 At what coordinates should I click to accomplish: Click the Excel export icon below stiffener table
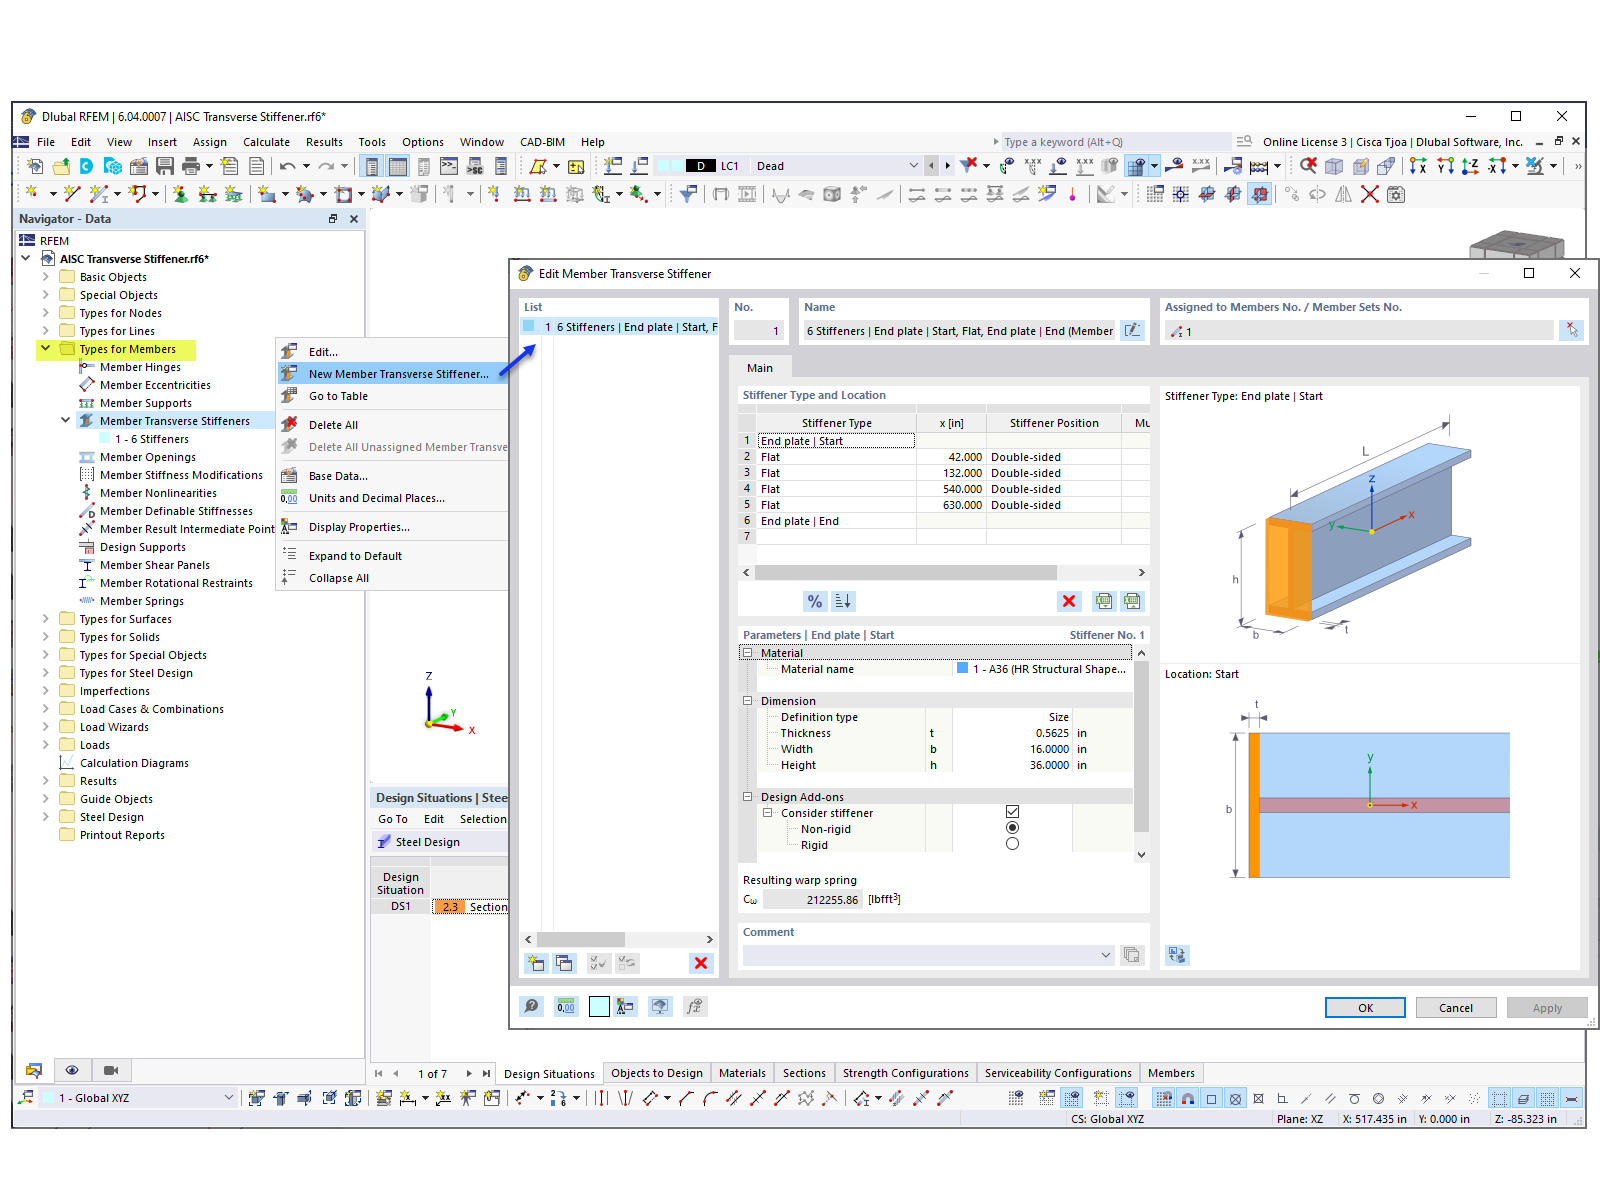(x=1103, y=601)
